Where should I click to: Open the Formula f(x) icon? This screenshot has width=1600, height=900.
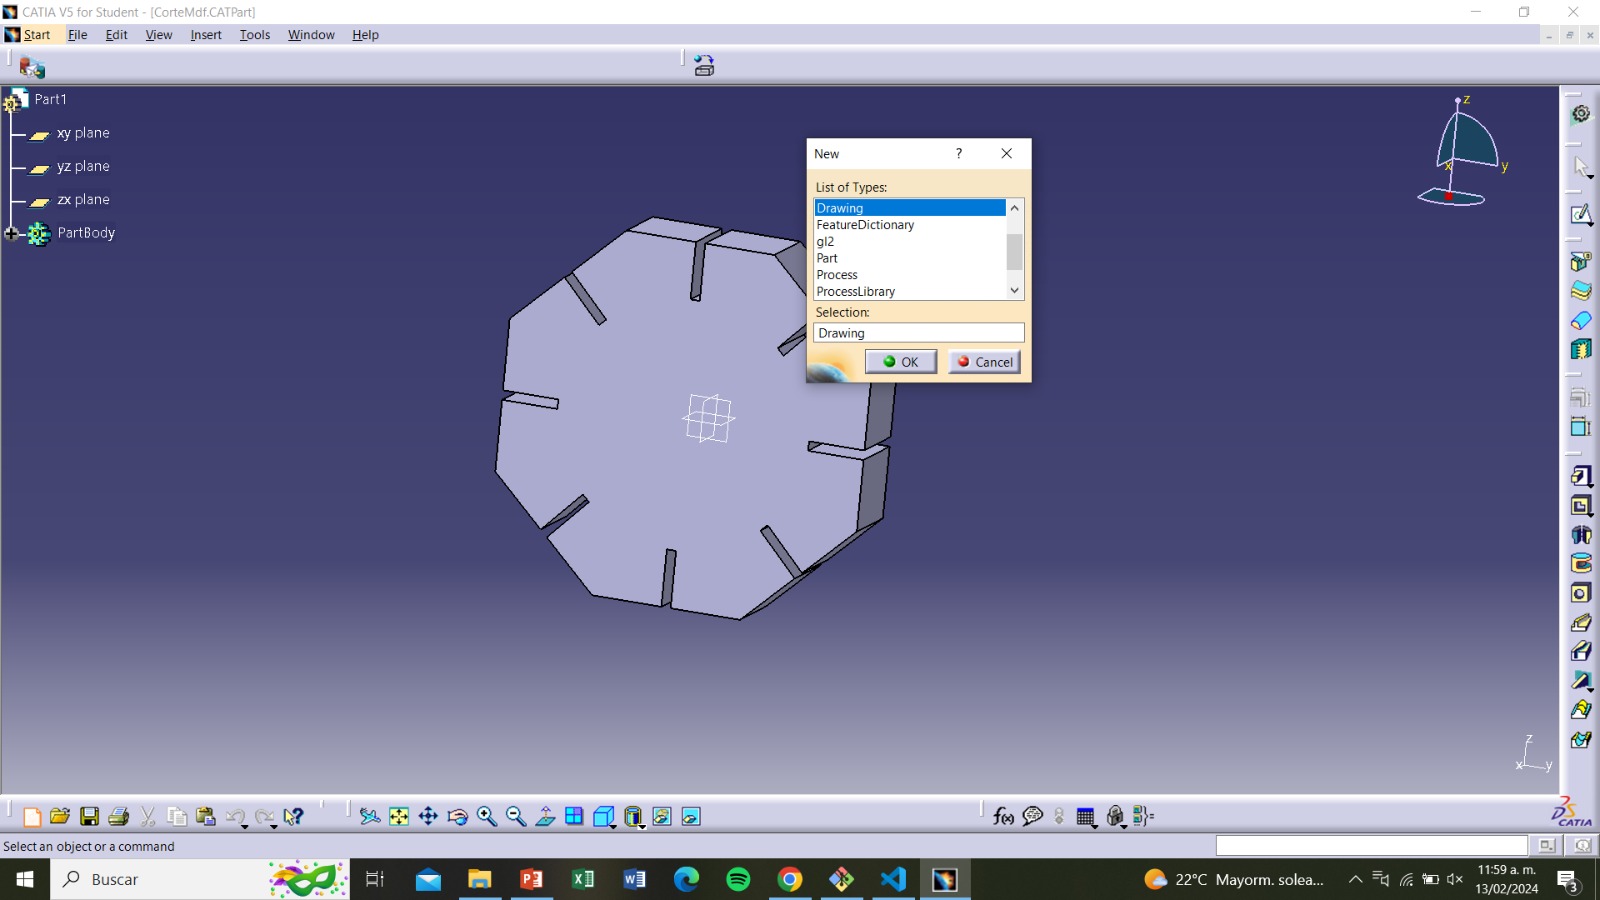point(1003,817)
